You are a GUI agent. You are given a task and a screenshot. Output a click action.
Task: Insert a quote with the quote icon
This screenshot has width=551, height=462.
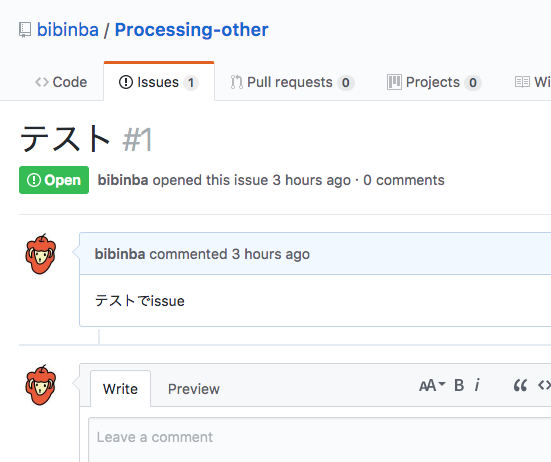tap(520, 385)
